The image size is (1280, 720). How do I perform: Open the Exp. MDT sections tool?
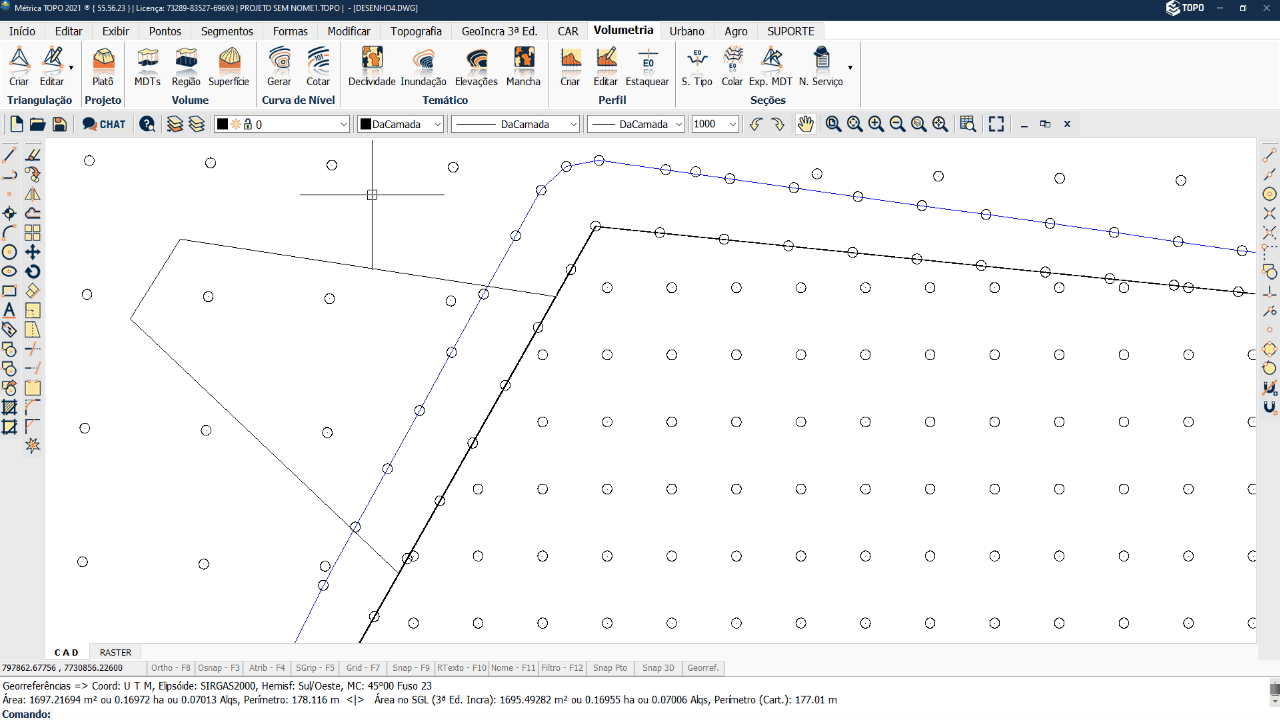[770, 66]
